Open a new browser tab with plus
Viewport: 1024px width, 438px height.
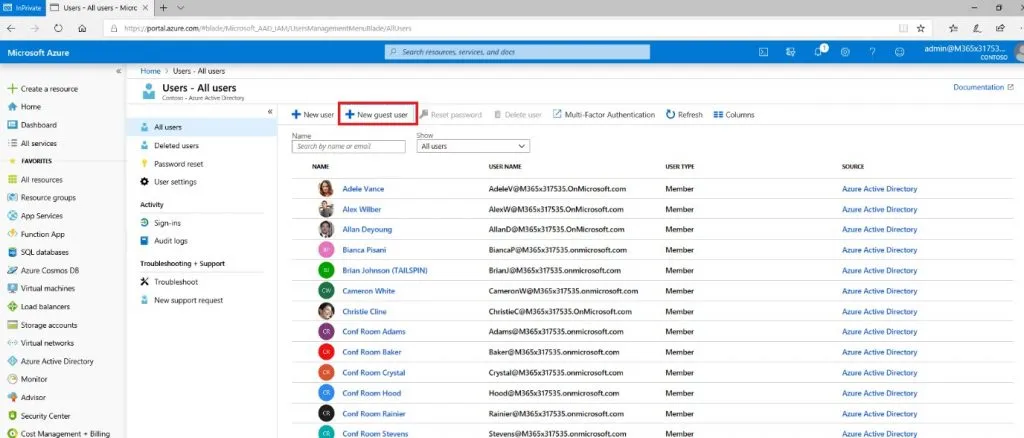point(163,8)
